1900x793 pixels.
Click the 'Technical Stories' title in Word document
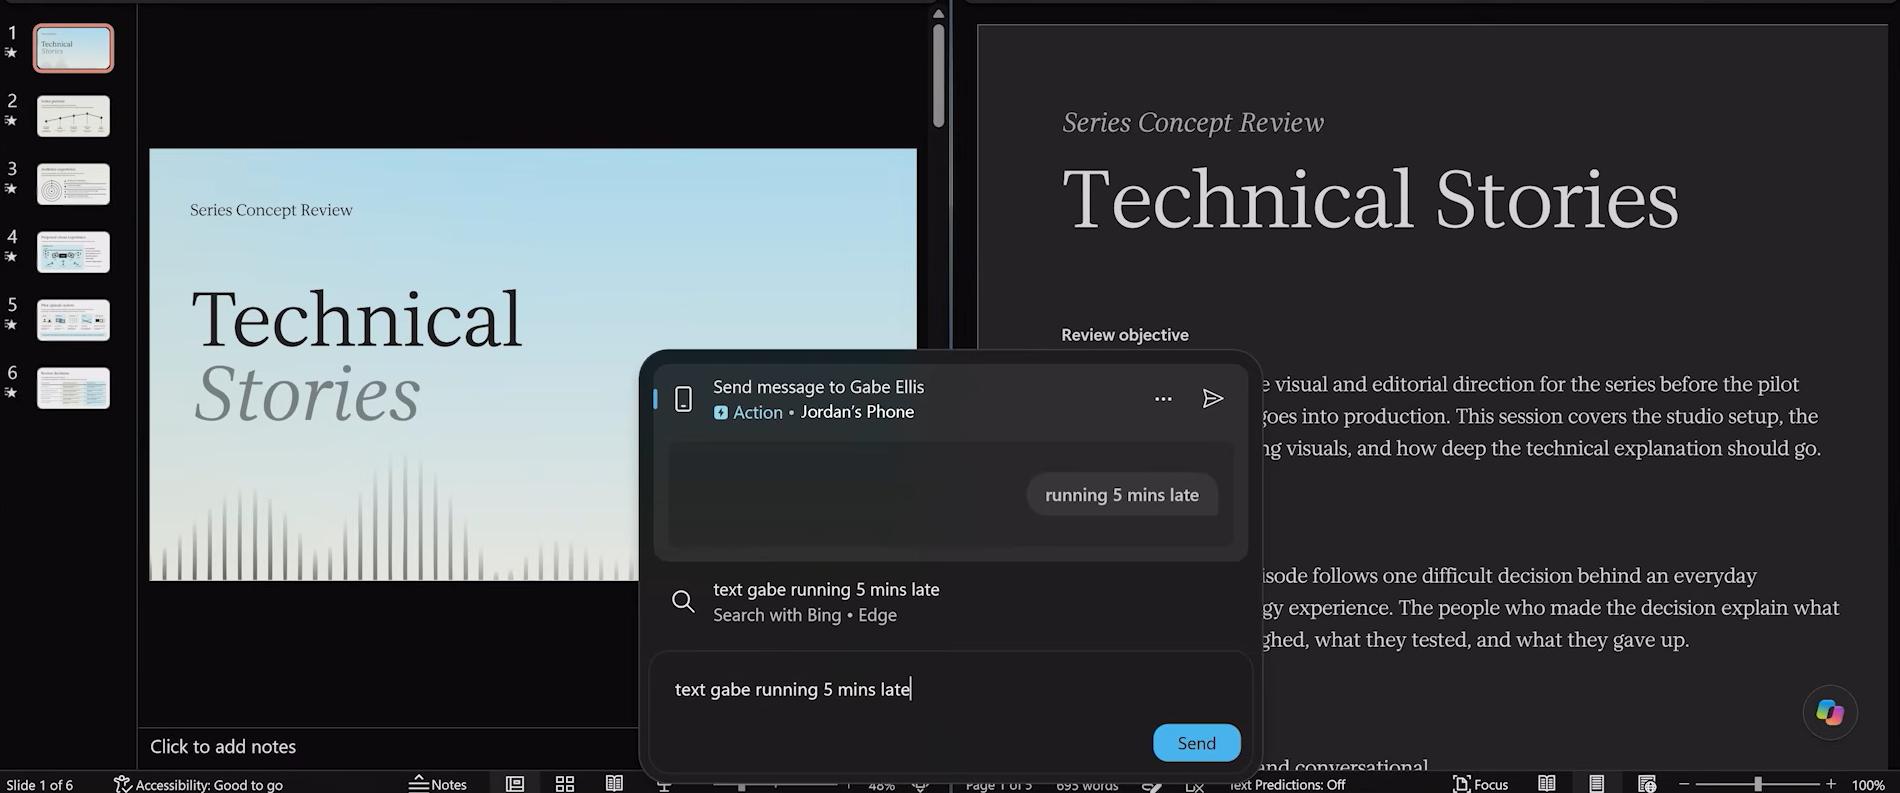[x=1370, y=200]
